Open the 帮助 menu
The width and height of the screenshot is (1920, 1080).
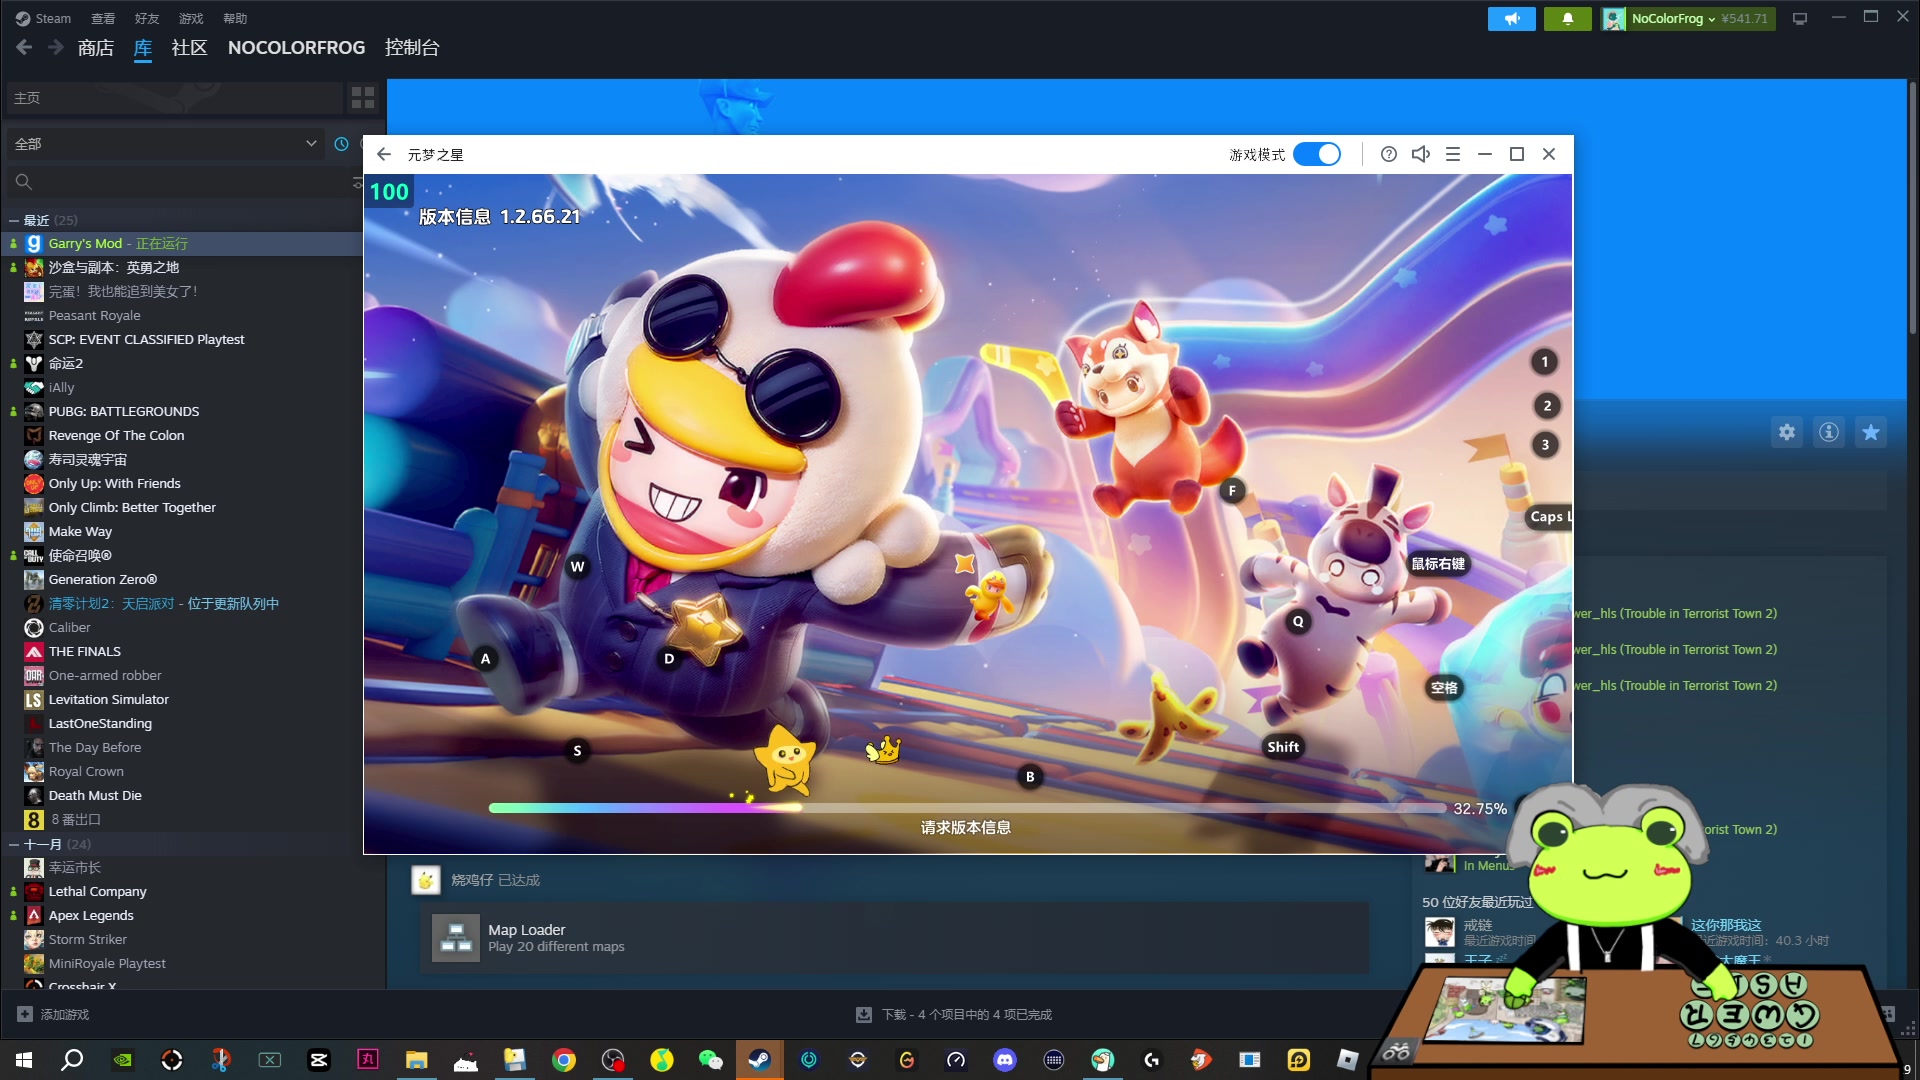(x=235, y=18)
